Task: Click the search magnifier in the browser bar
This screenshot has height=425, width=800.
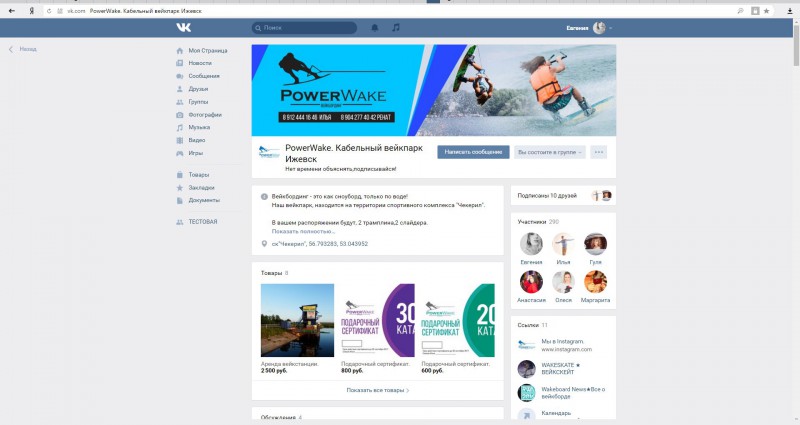Action: click(x=740, y=11)
